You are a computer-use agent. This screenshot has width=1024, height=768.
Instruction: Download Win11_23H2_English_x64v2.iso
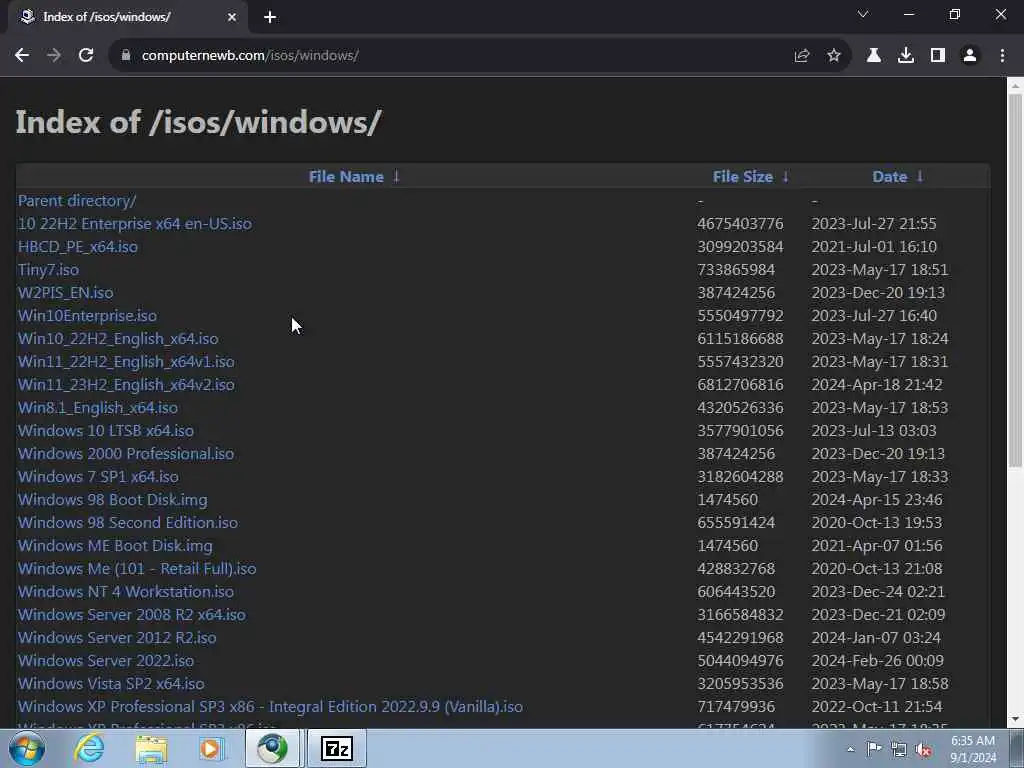click(126, 384)
